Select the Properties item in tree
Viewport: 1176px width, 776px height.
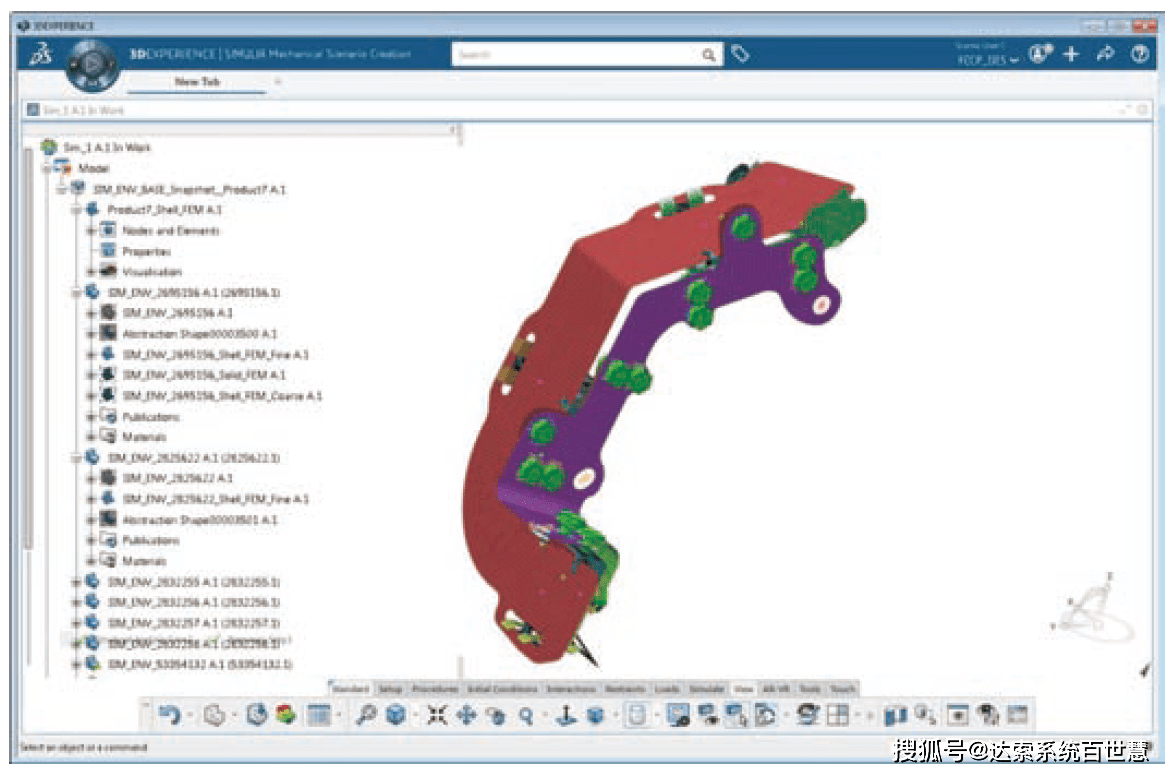[146, 252]
